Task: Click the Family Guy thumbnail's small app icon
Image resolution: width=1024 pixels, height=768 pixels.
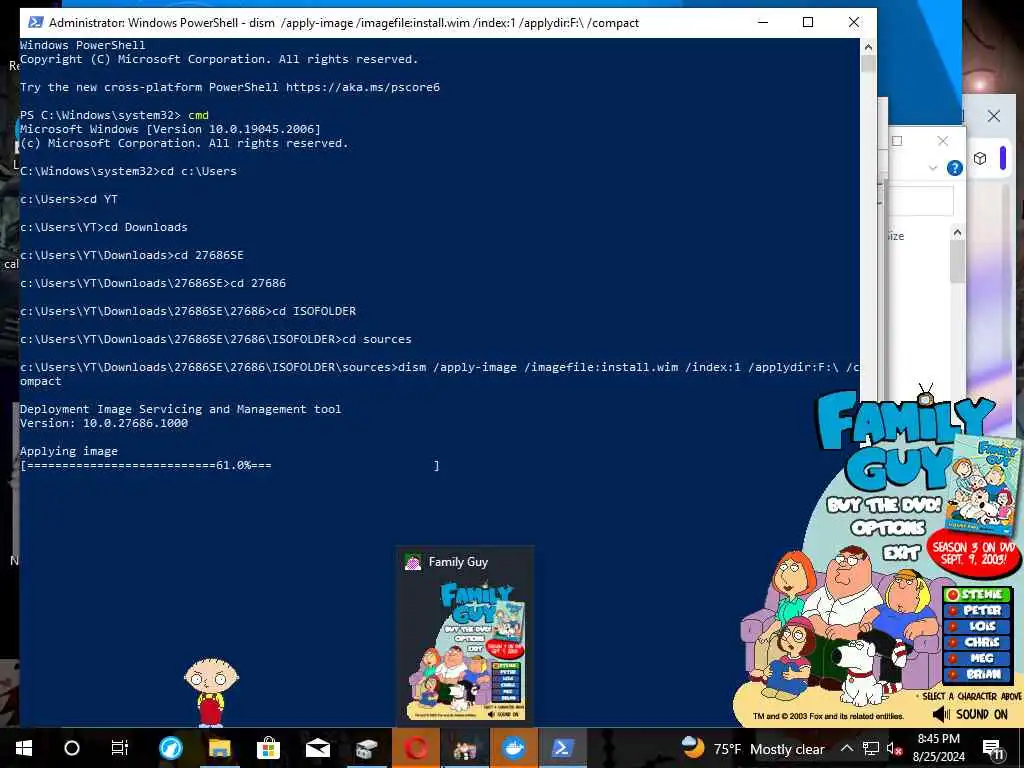Action: (413, 562)
